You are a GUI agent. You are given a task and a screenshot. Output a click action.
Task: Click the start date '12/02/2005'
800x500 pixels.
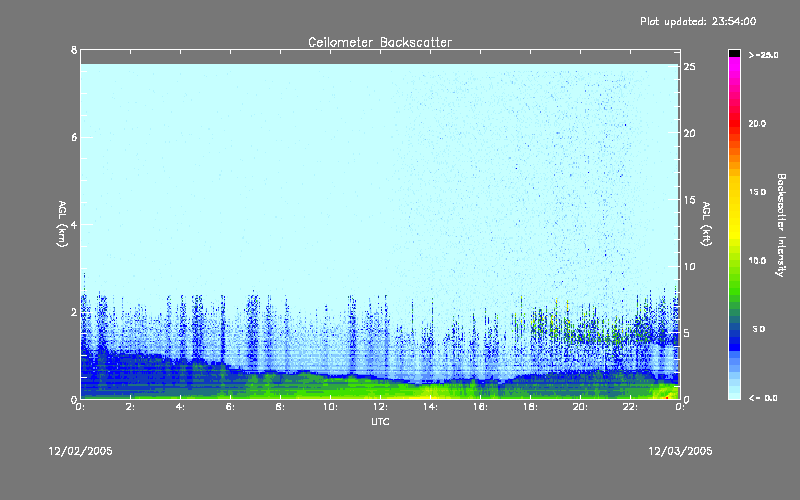coord(80,451)
